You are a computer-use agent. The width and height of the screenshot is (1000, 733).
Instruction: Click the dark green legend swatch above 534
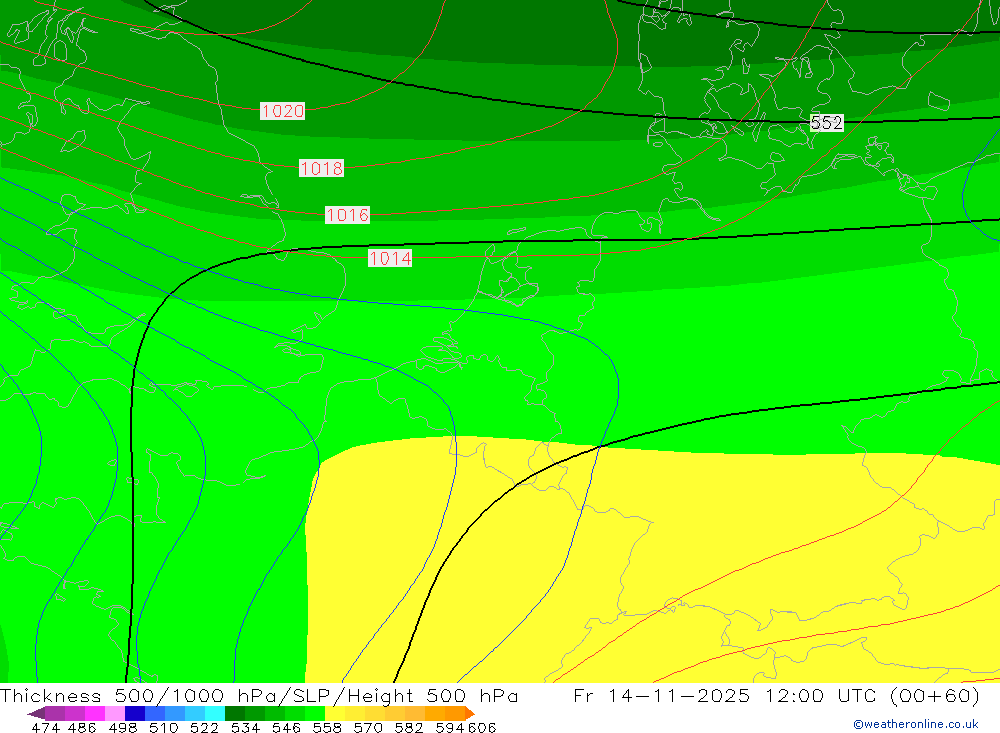[x=235, y=713]
